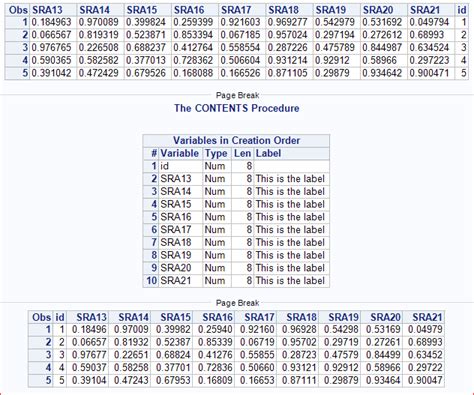The height and width of the screenshot is (395, 474).
Task: Select SRA20 in the variables table
Action: [x=176, y=268]
